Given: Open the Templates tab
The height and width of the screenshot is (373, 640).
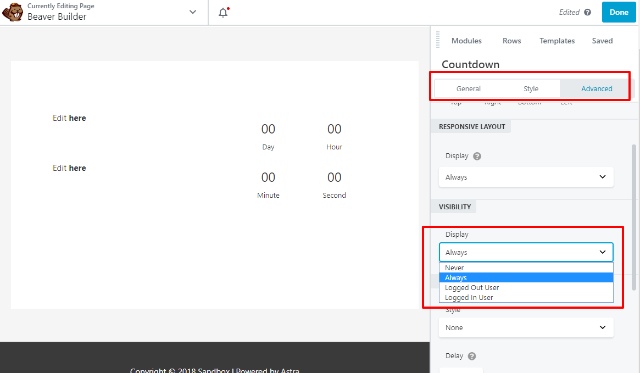Looking at the screenshot, I should point(557,41).
